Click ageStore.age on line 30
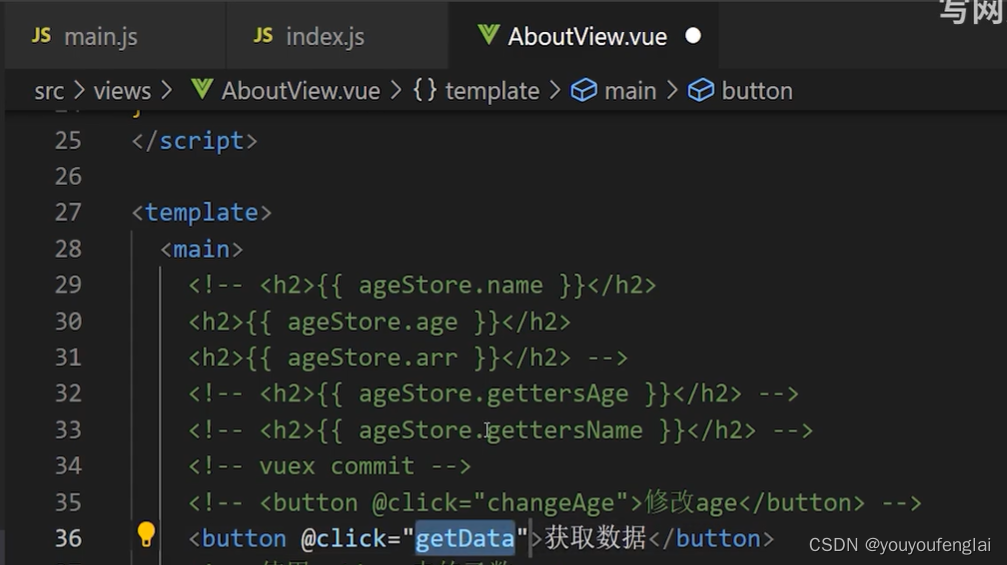 pyautogui.click(x=372, y=322)
